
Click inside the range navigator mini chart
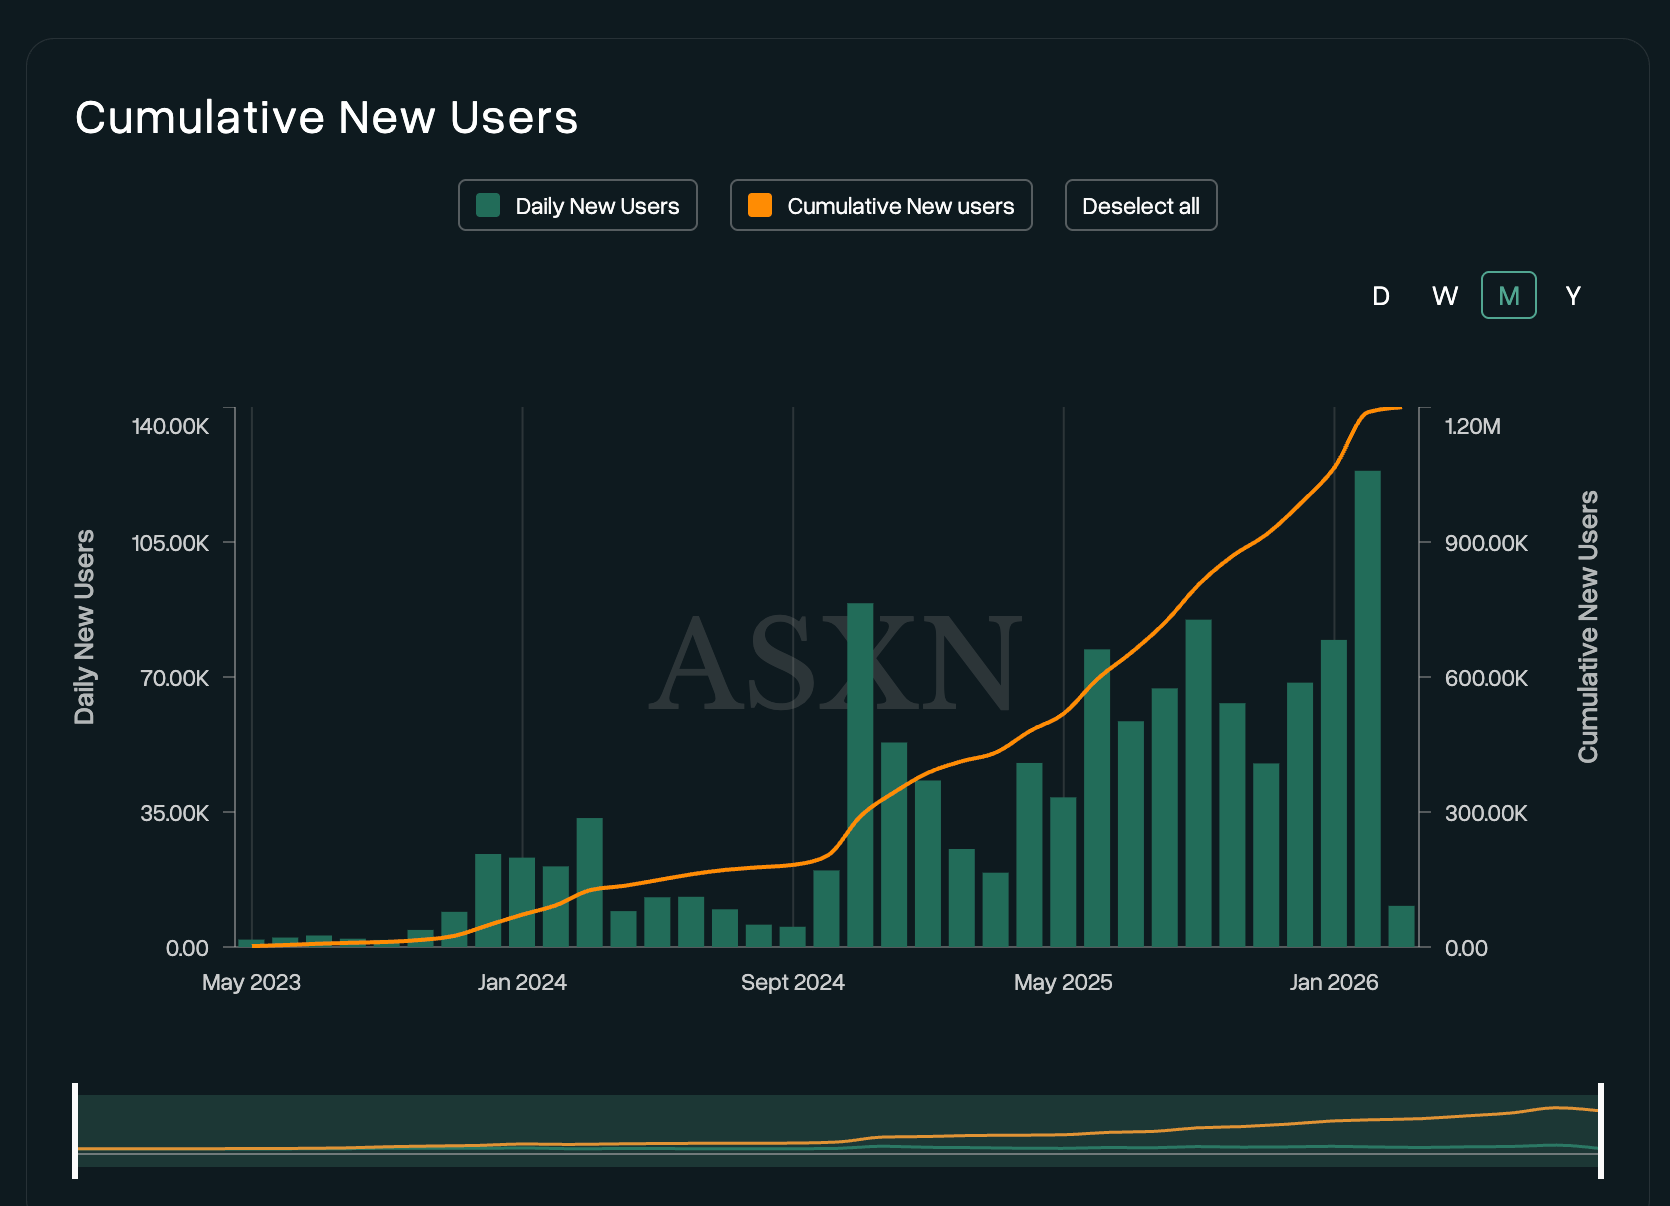tap(838, 1131)
